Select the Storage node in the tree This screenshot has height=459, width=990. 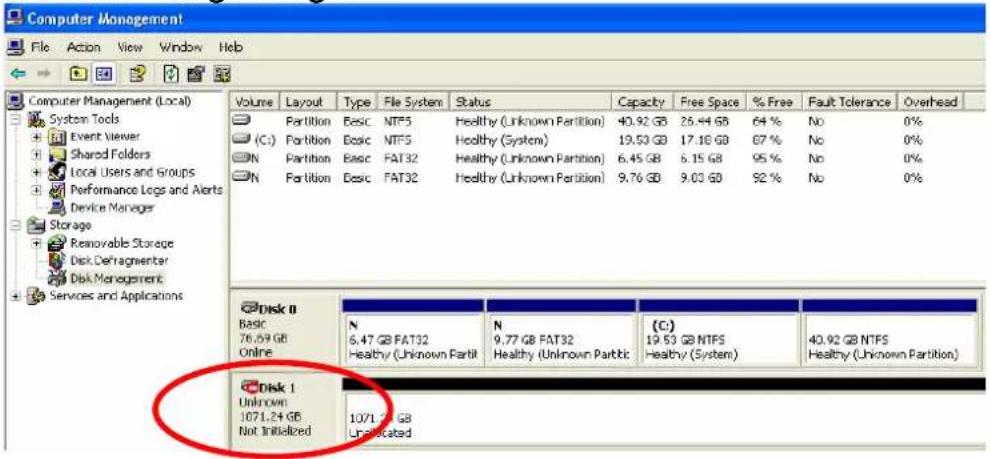point(70,225)
